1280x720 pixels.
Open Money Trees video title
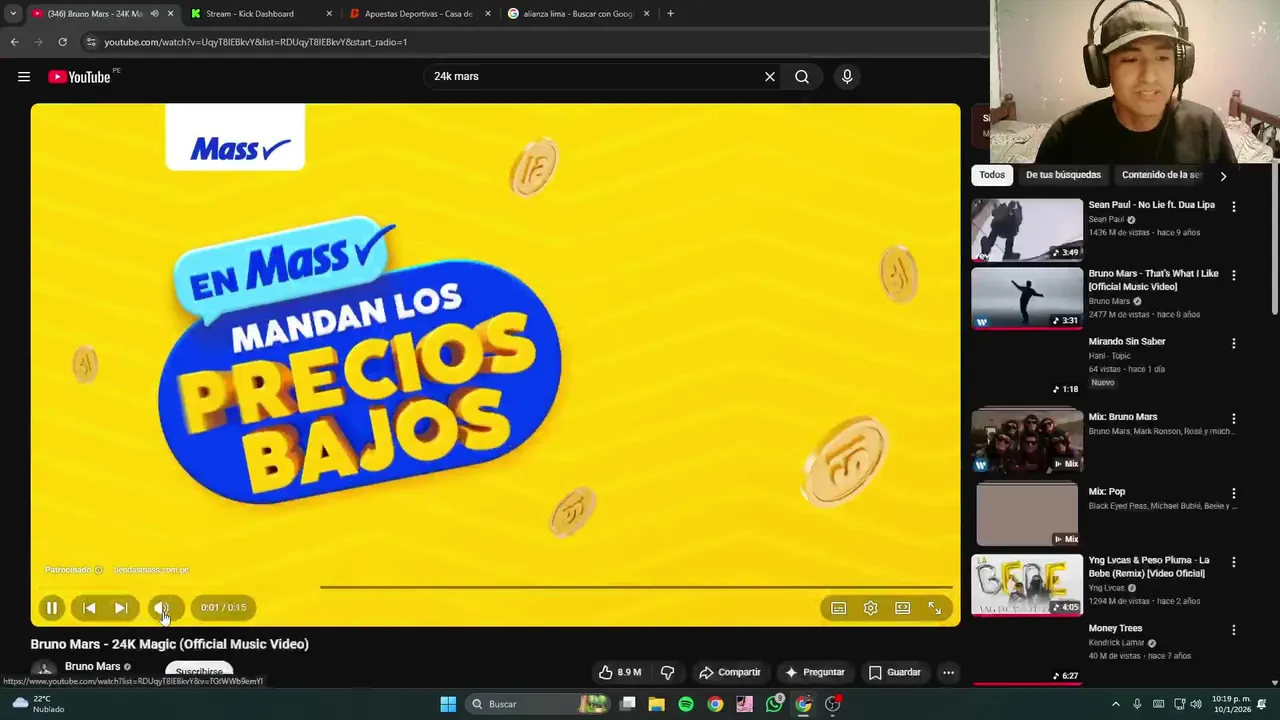[1115, 628]
